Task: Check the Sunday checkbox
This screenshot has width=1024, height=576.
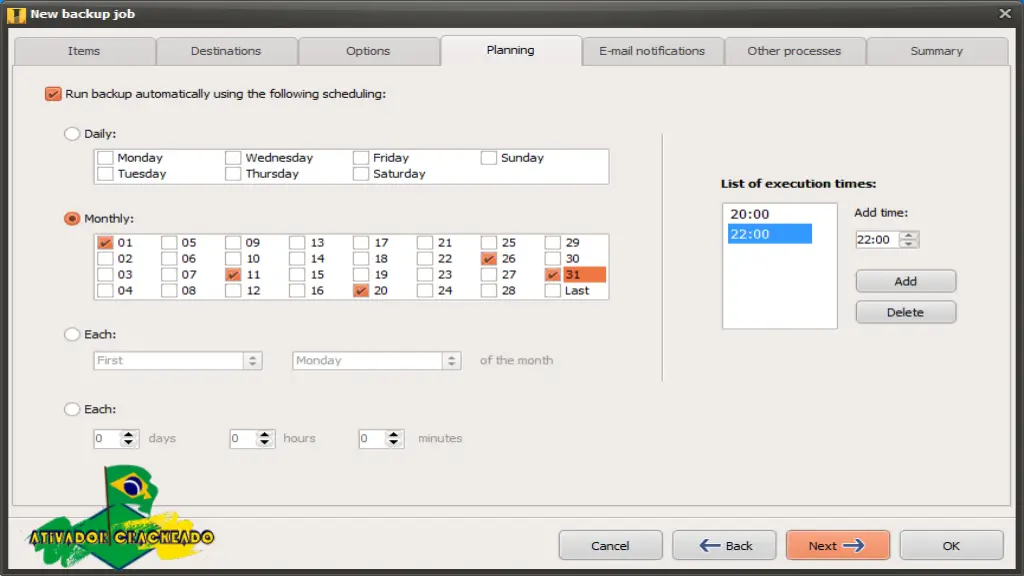Action: click(x=488, y=158)
